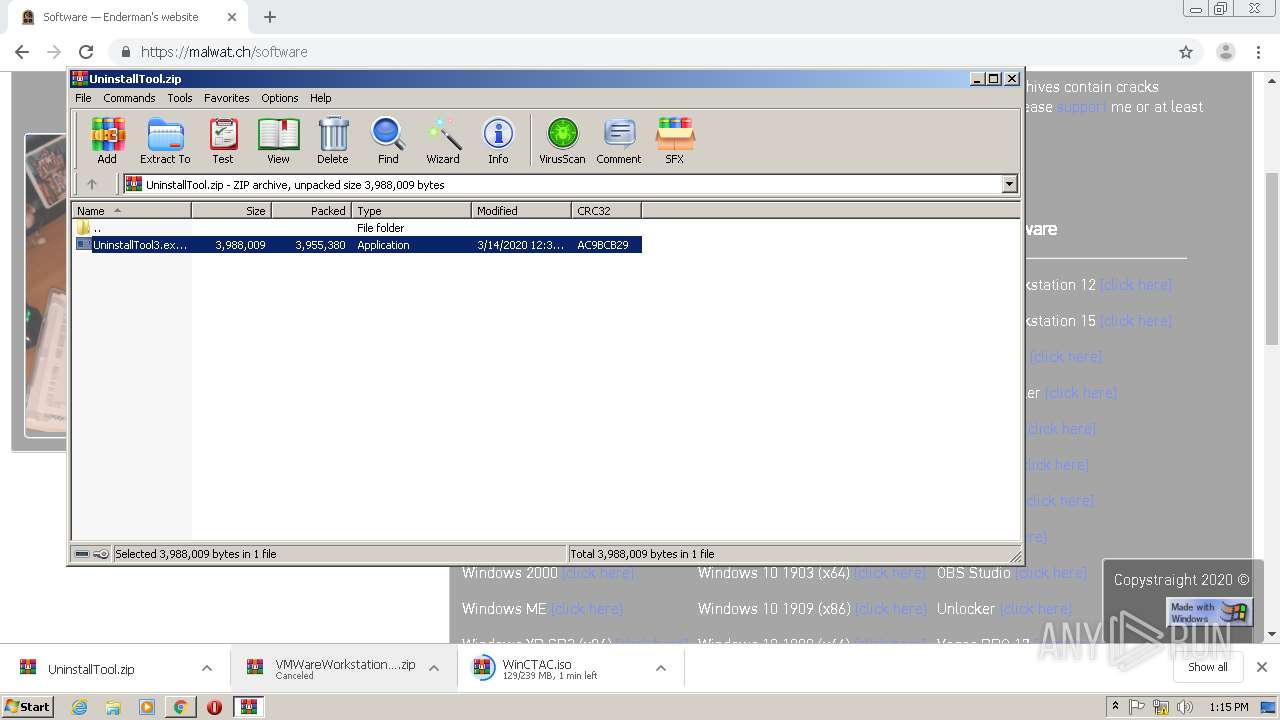
Task: Show archive Info
Action: click(x=498, y=140)
